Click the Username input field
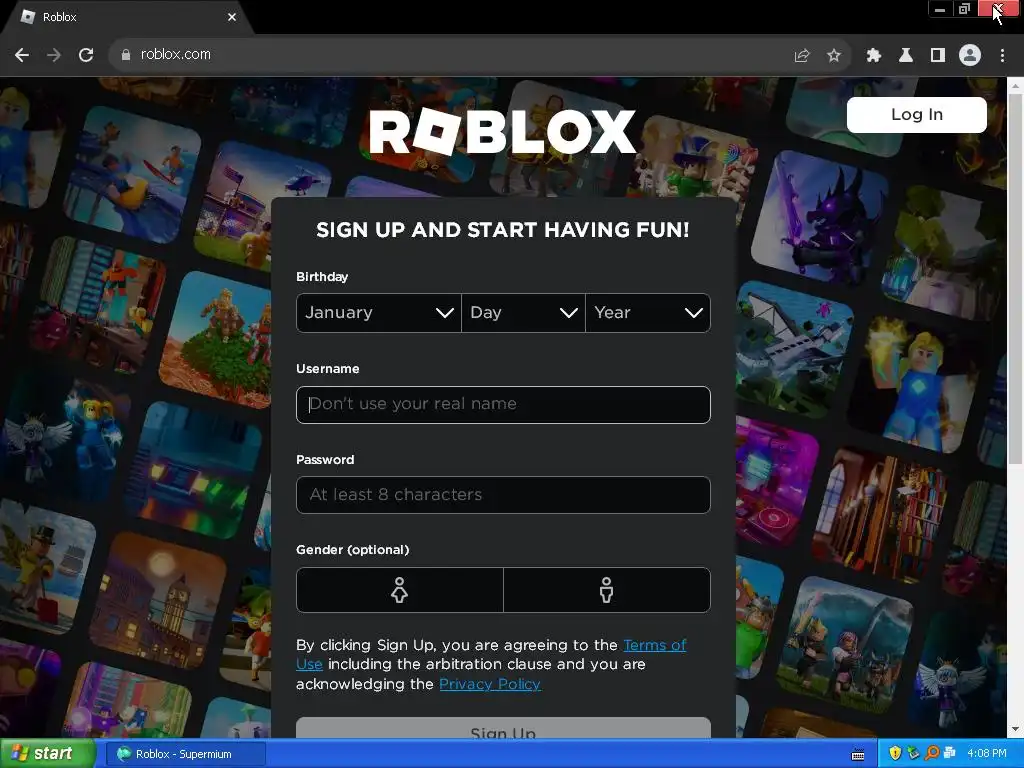1024x768 pixels. pyautogui.click(x=504, y=405)
